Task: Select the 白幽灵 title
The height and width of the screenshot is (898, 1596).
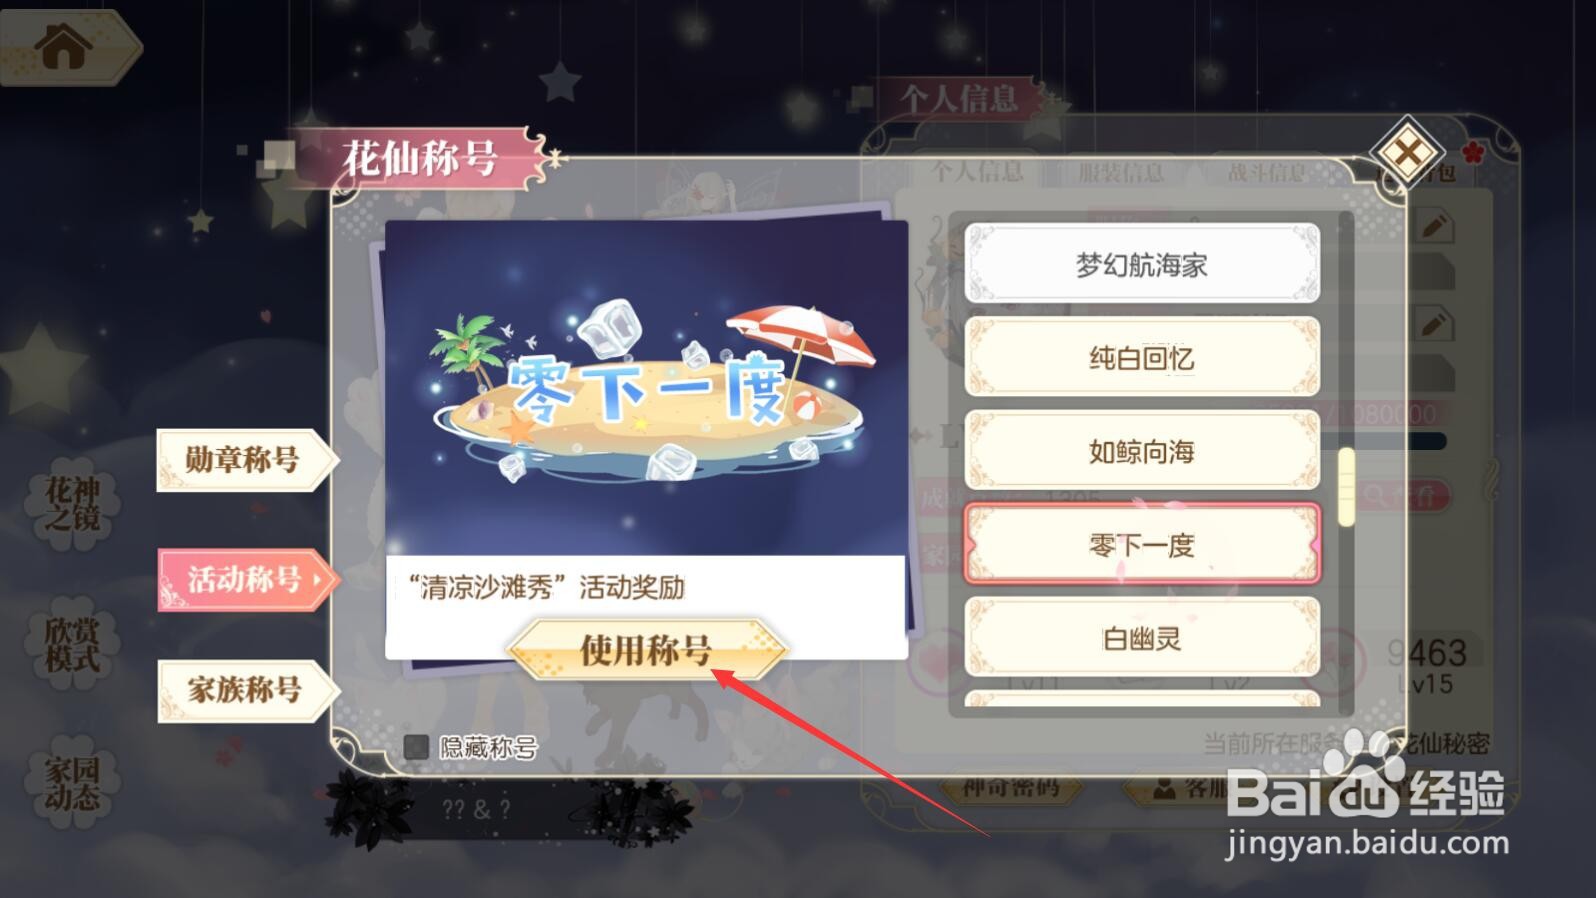Action: (x=1142, y=638)
